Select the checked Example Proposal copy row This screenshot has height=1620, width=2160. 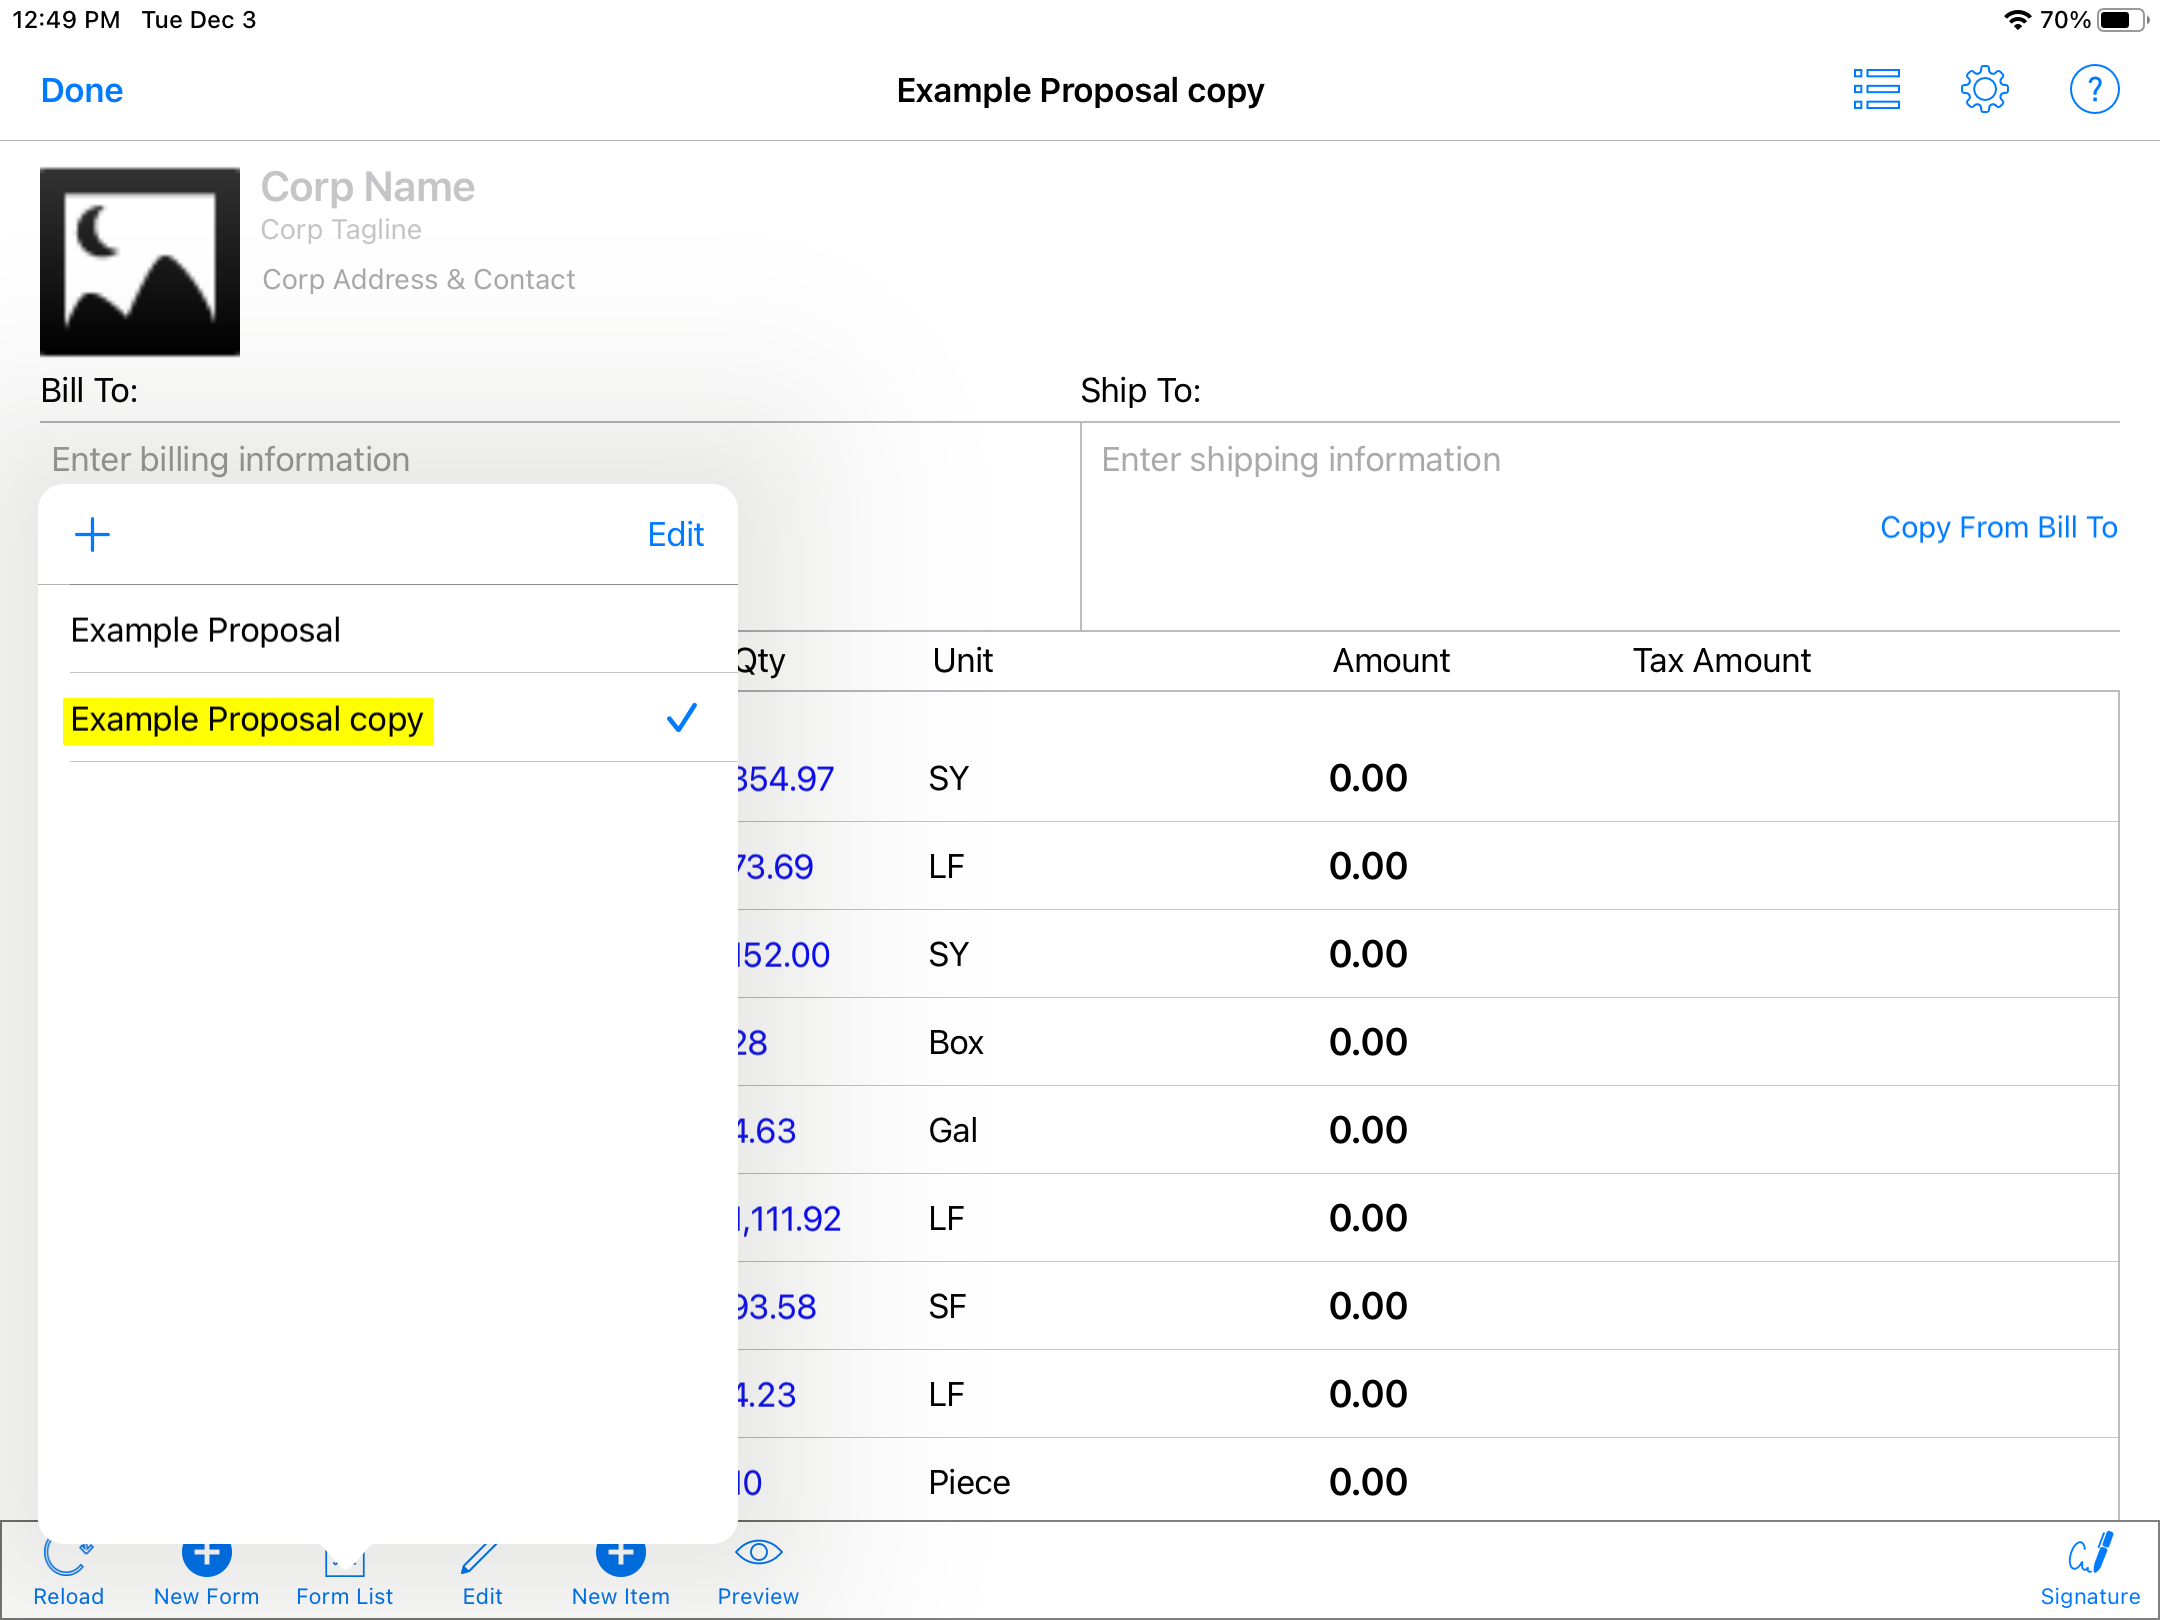pyautogui.click(x=247, y=720)
